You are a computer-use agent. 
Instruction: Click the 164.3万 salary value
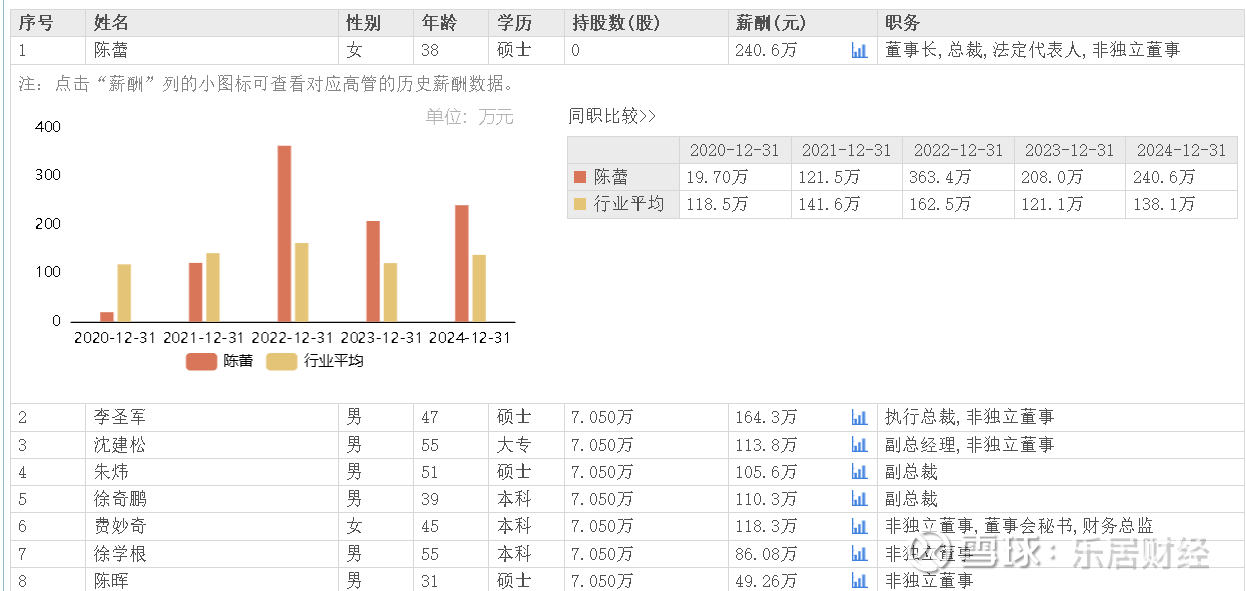tap(766, 417)
